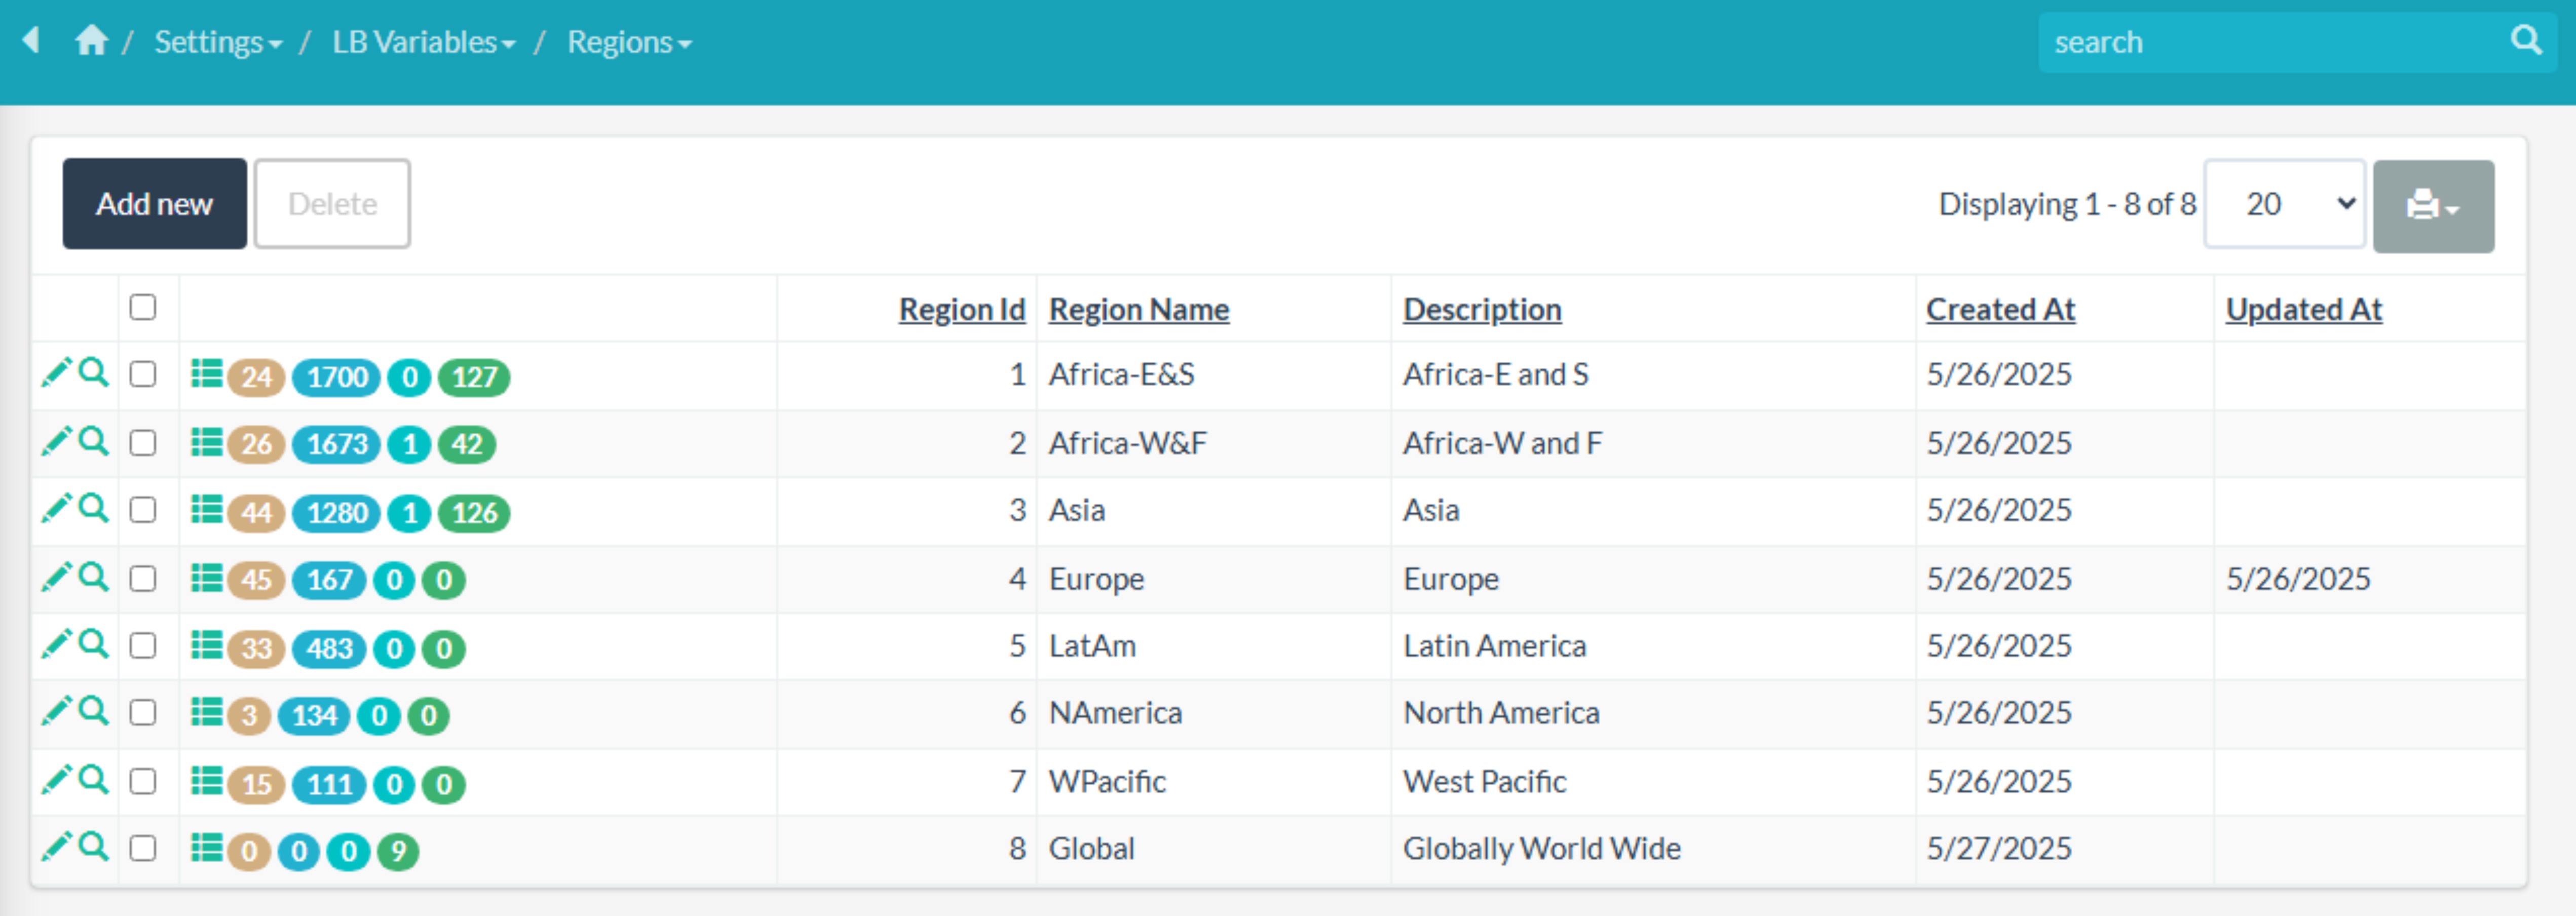
Task: Click the Add new button
Action: tap(154, 204)
